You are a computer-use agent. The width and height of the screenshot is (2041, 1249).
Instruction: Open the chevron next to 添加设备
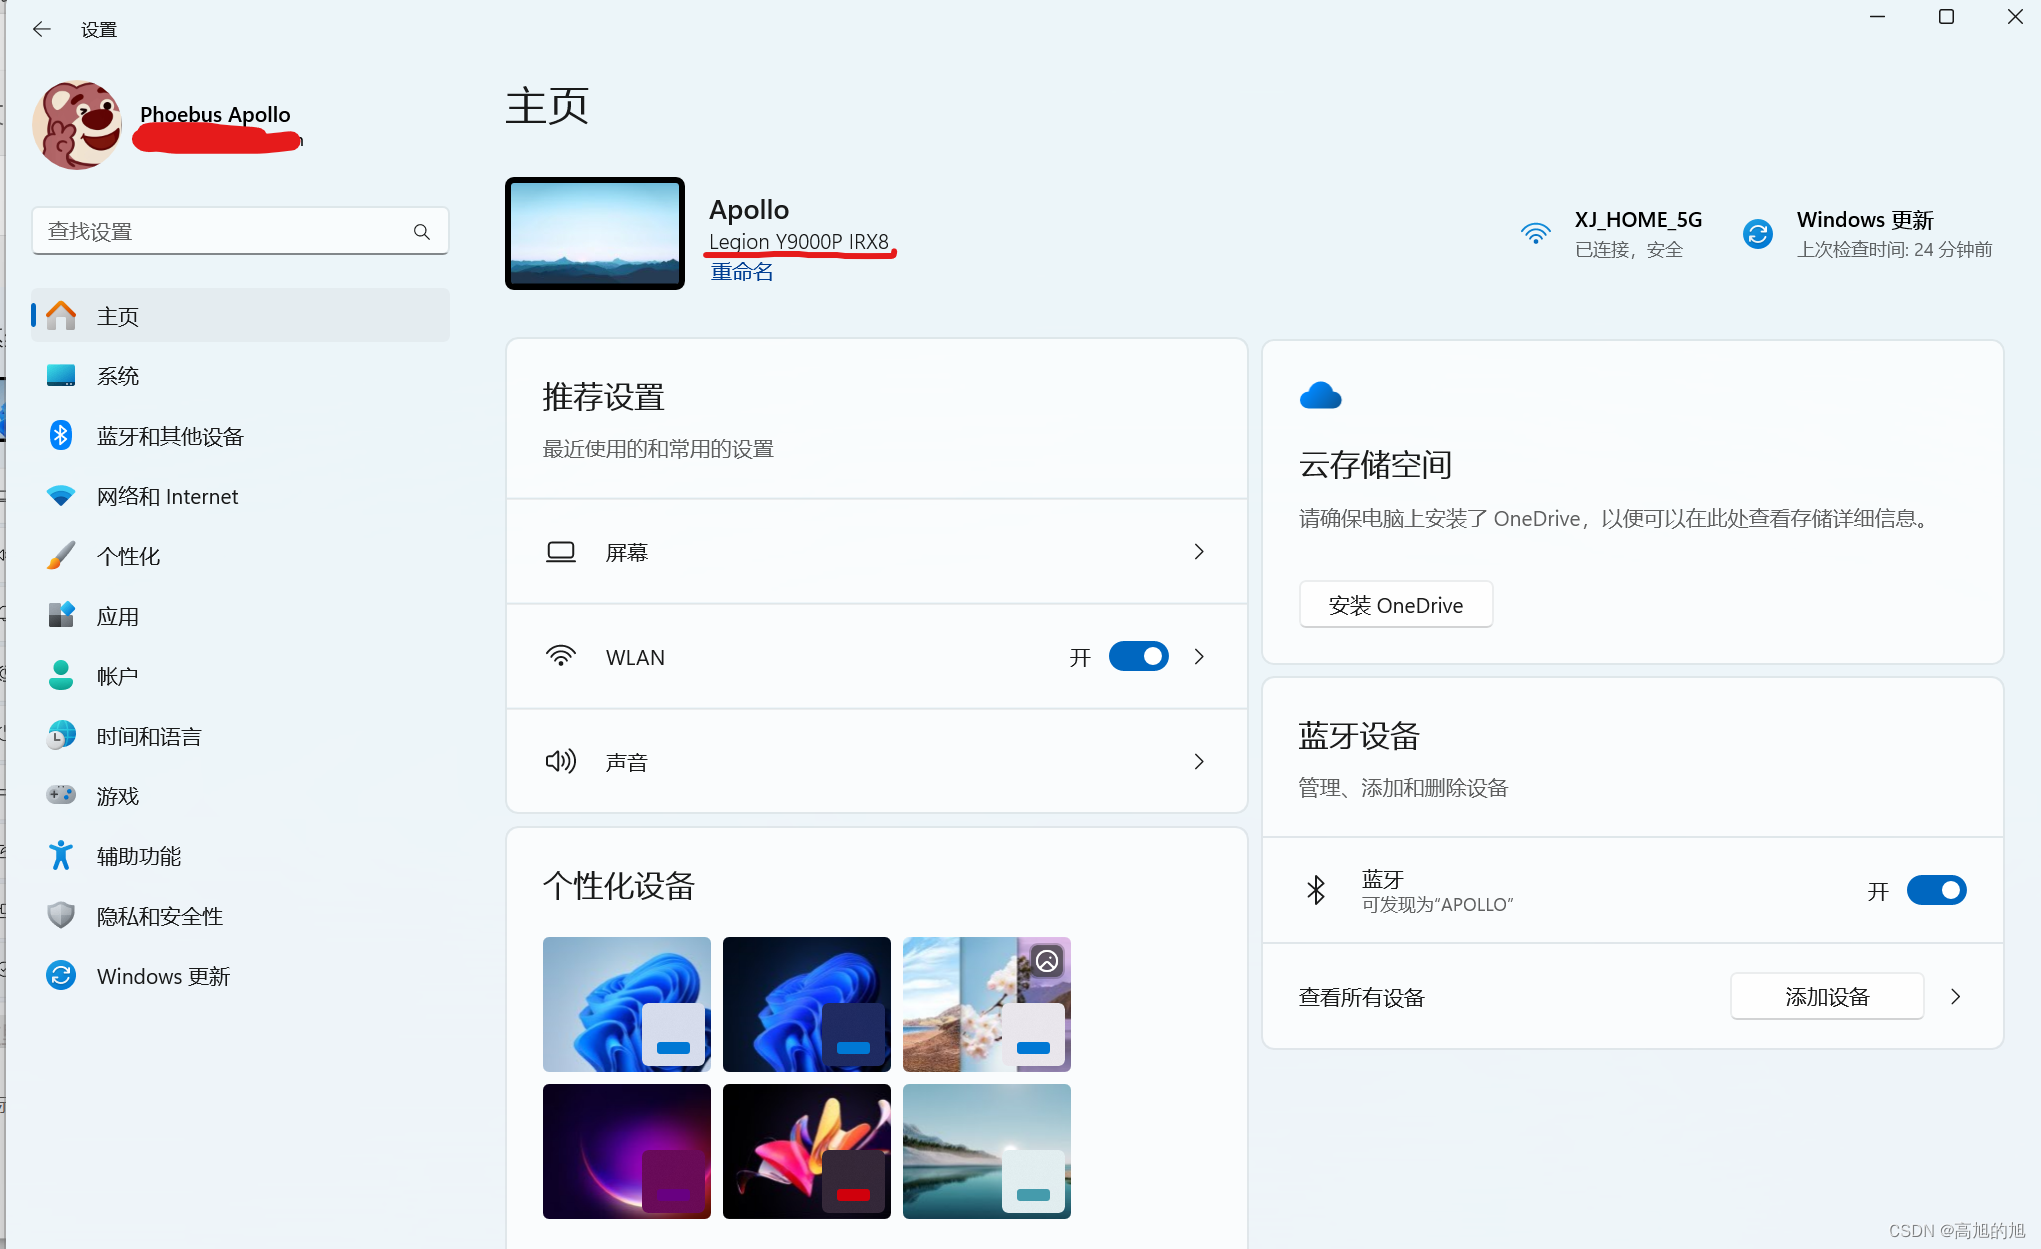1955,997
